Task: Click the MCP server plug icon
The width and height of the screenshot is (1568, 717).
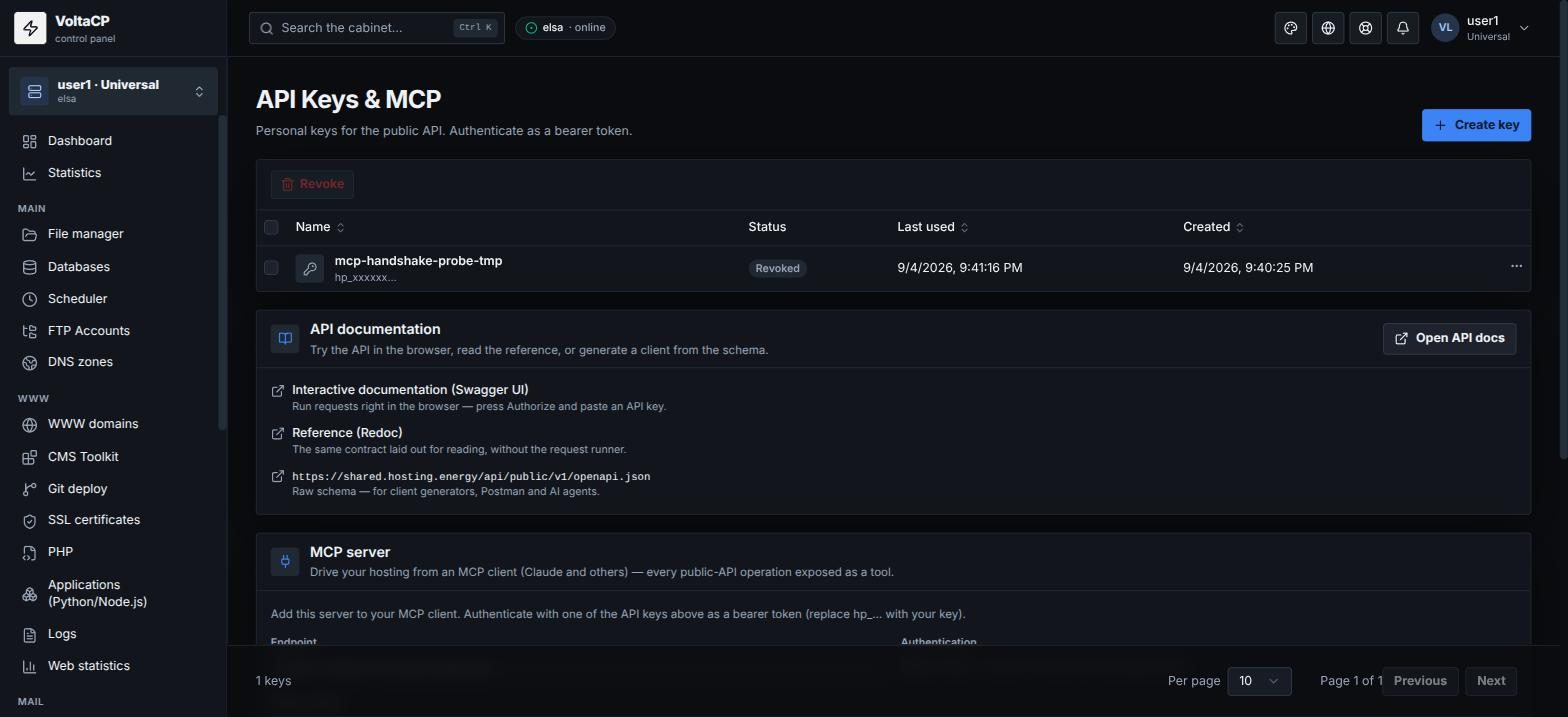Action: 285,561
